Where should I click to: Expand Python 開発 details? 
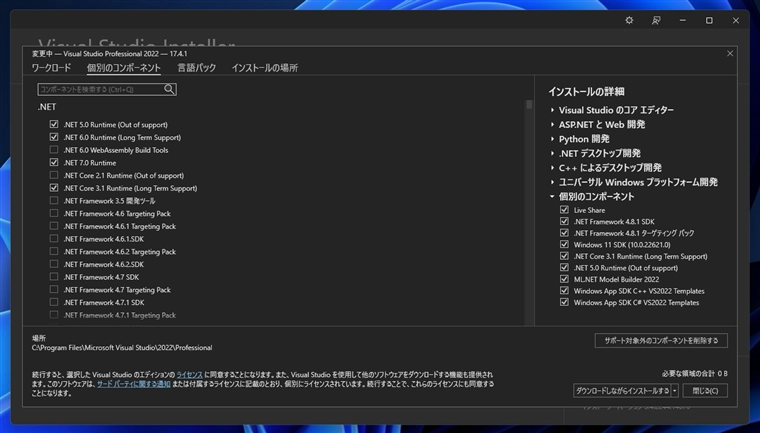(x=552, y=139)
